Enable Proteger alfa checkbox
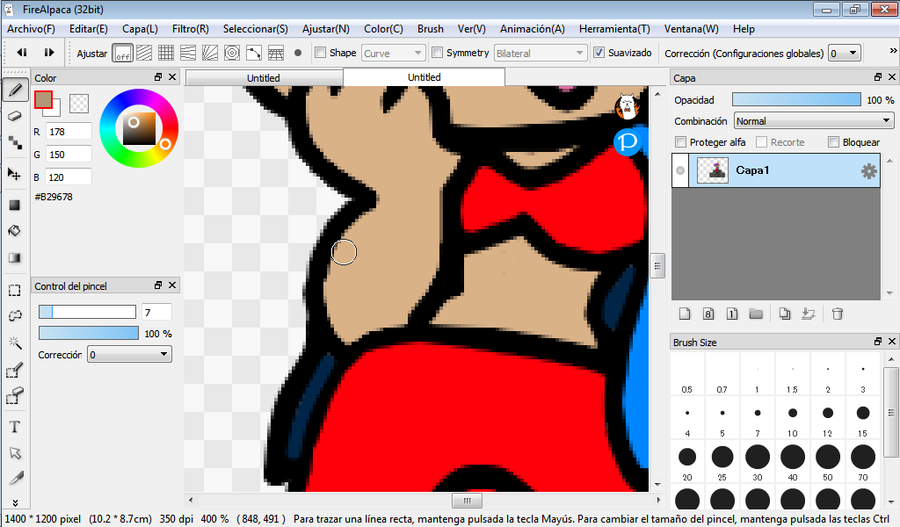 click(x=681, y=142)
